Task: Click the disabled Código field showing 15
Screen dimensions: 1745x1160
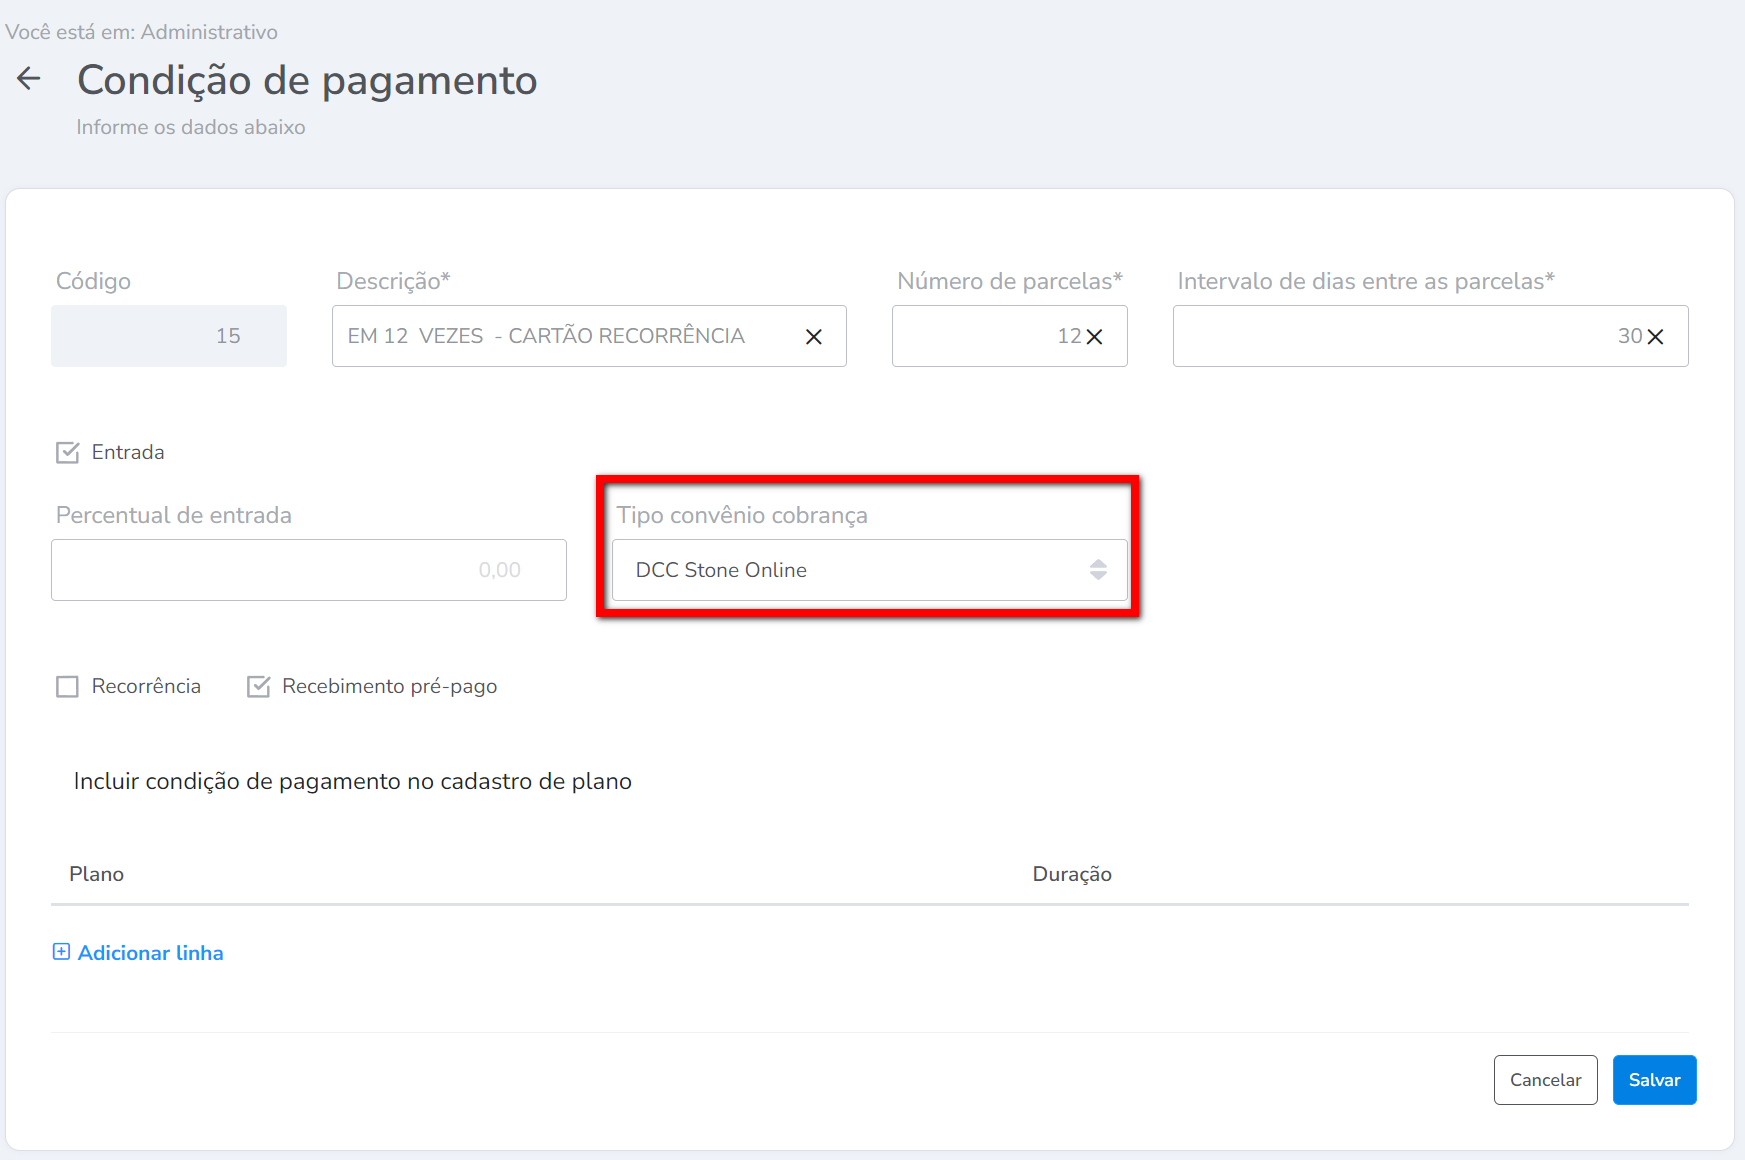Action: 169,337
